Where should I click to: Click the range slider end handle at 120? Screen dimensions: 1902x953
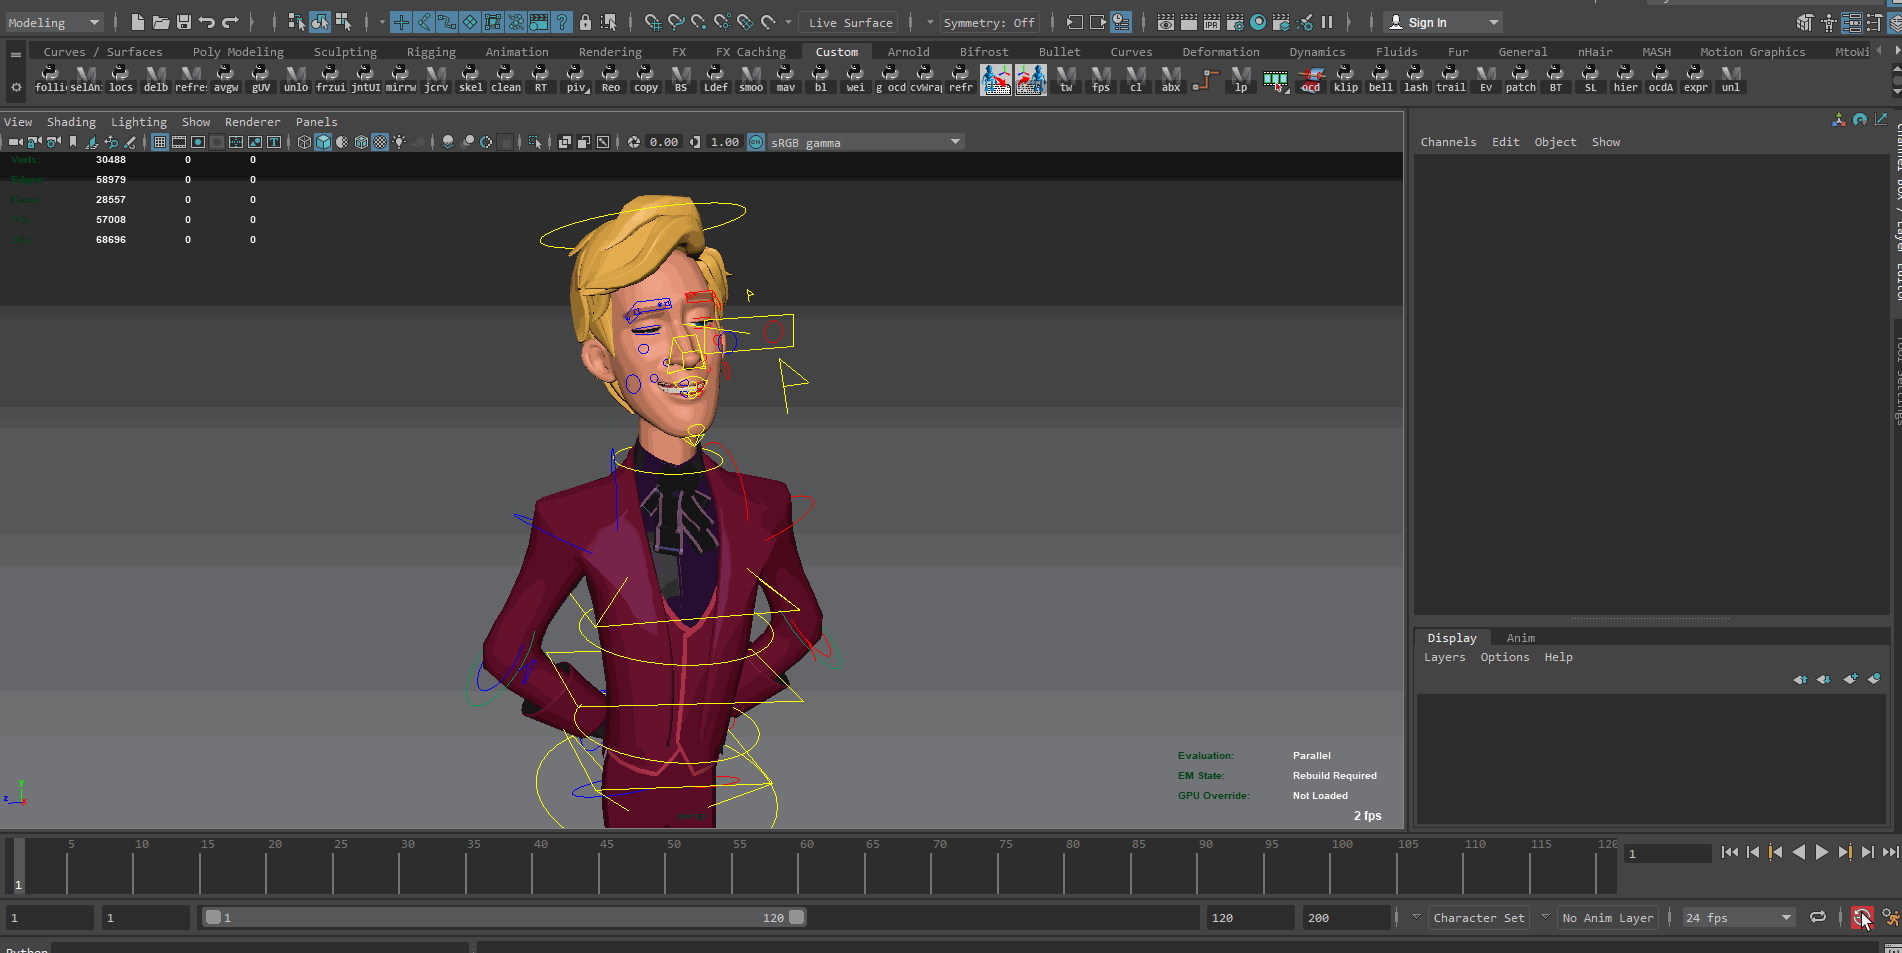coord(796,917)
